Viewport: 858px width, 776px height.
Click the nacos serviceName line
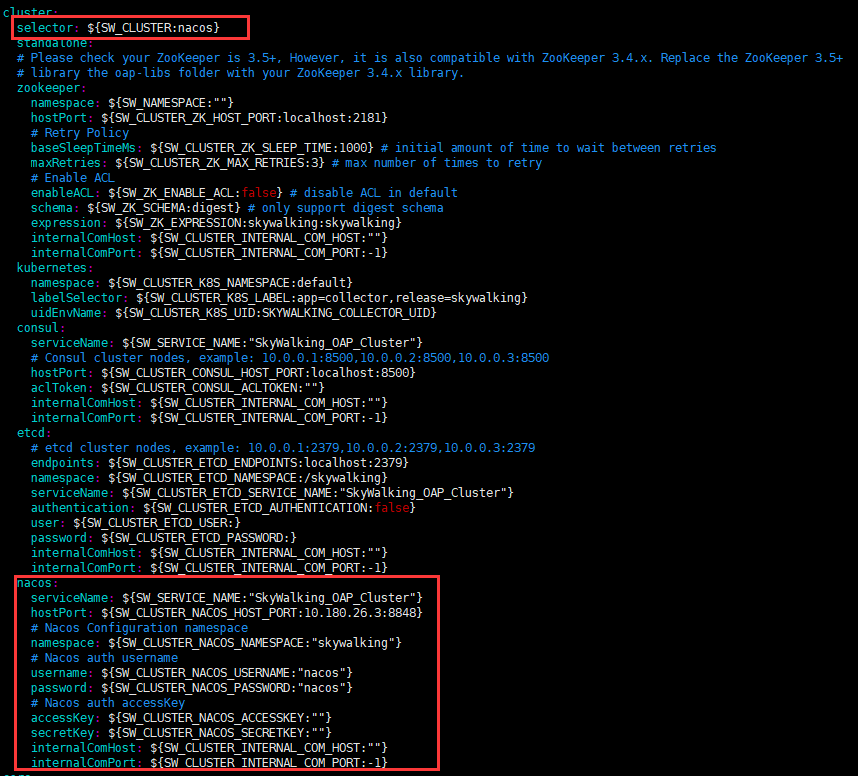227,598
